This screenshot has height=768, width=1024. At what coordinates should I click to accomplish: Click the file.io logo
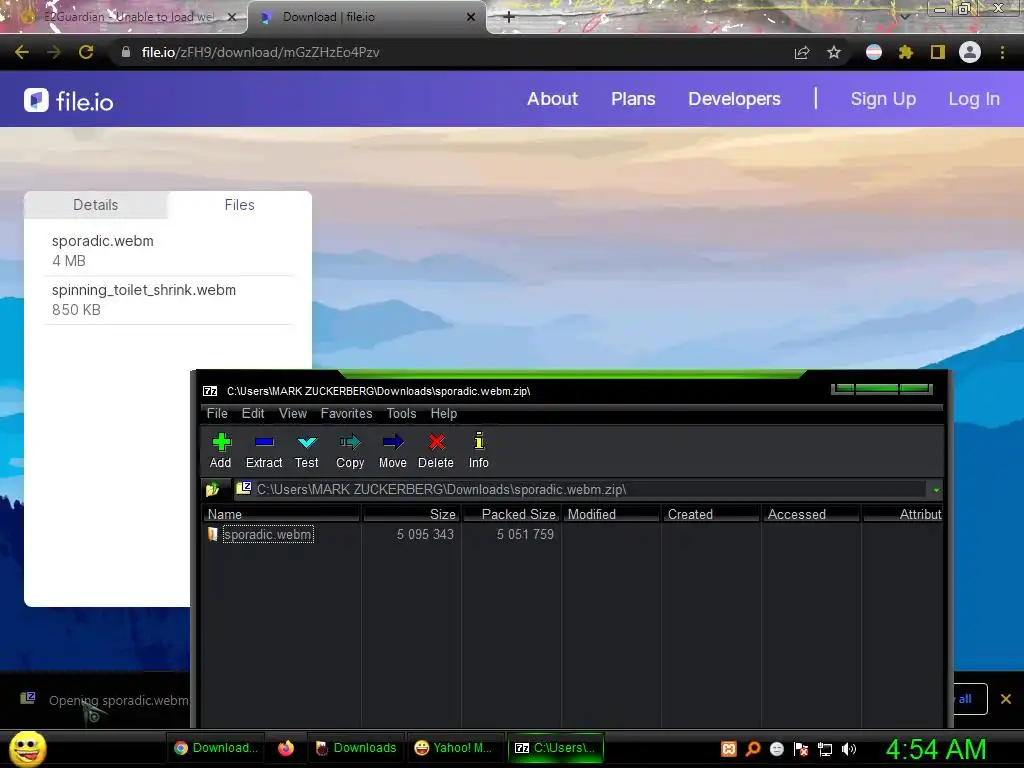[69, 101]
